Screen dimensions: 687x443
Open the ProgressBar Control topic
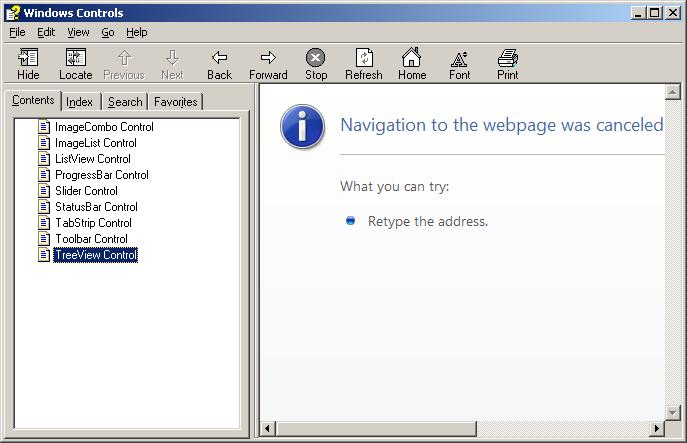coord(102,175)
